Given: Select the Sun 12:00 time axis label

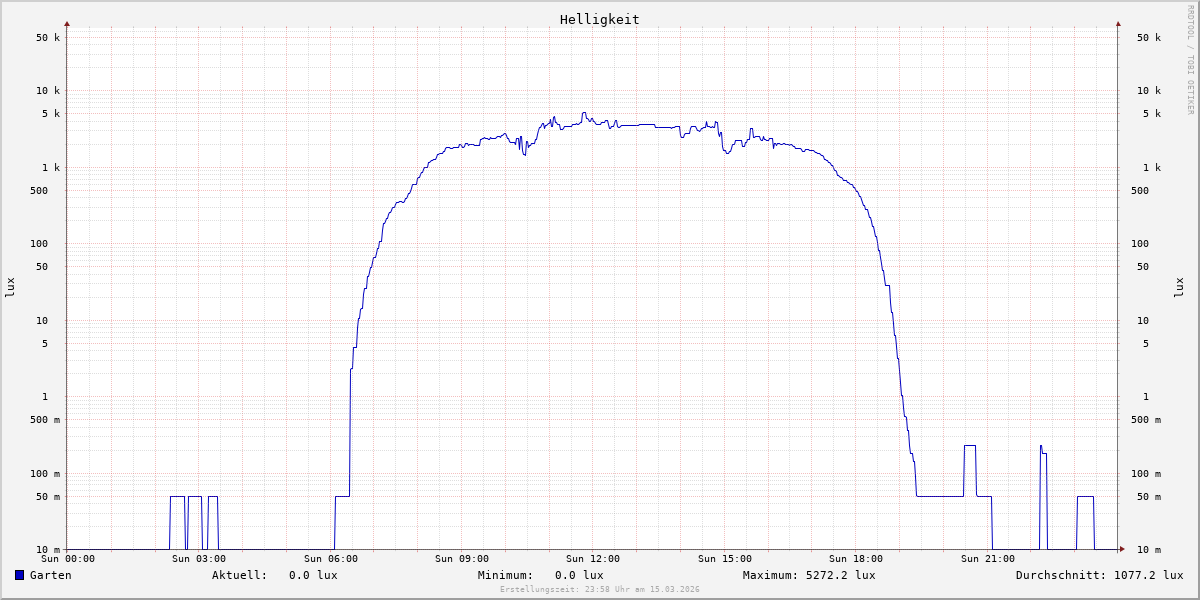Looking at the screenshot, I should coord(592,559).
